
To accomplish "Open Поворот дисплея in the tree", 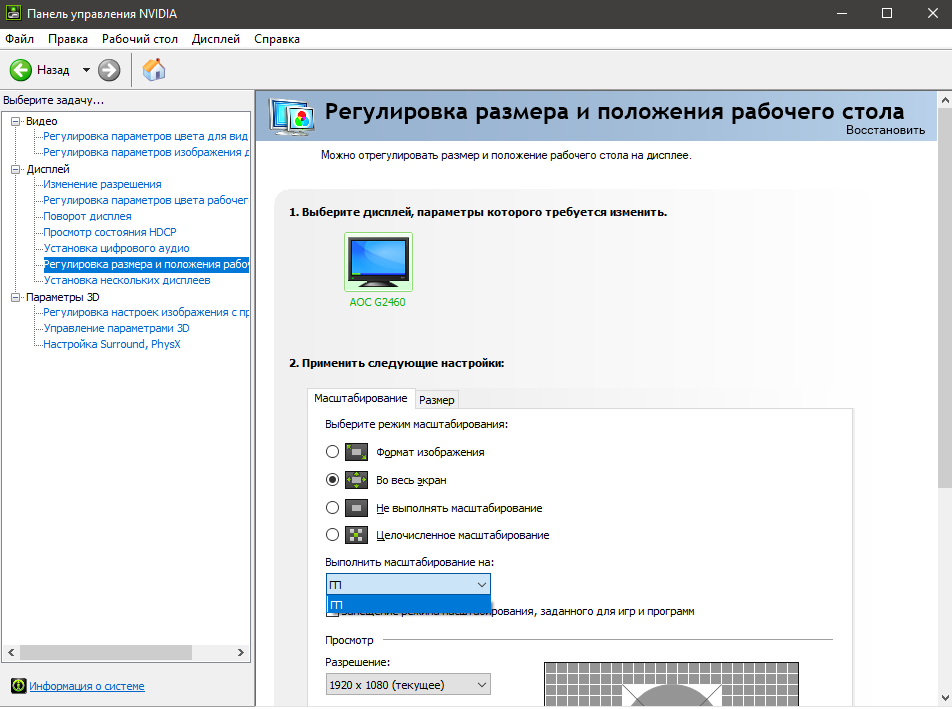I will tap(87, 216).
